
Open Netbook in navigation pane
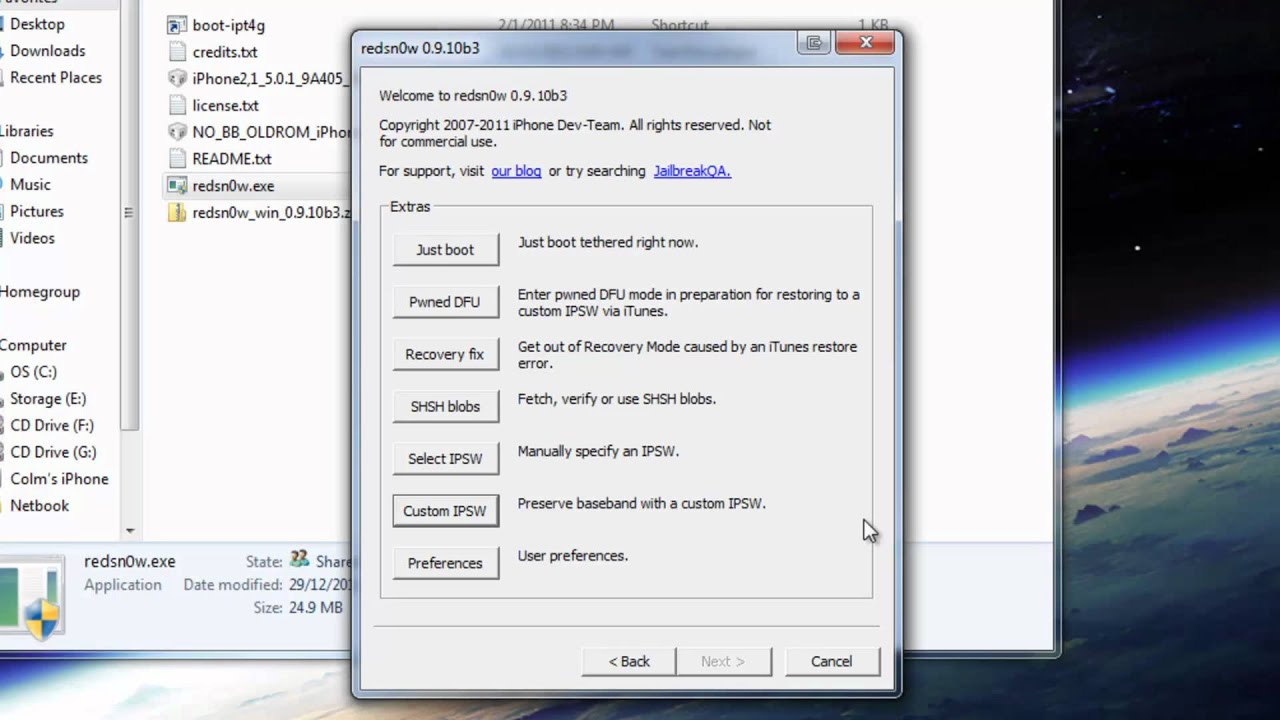[39, 506]
